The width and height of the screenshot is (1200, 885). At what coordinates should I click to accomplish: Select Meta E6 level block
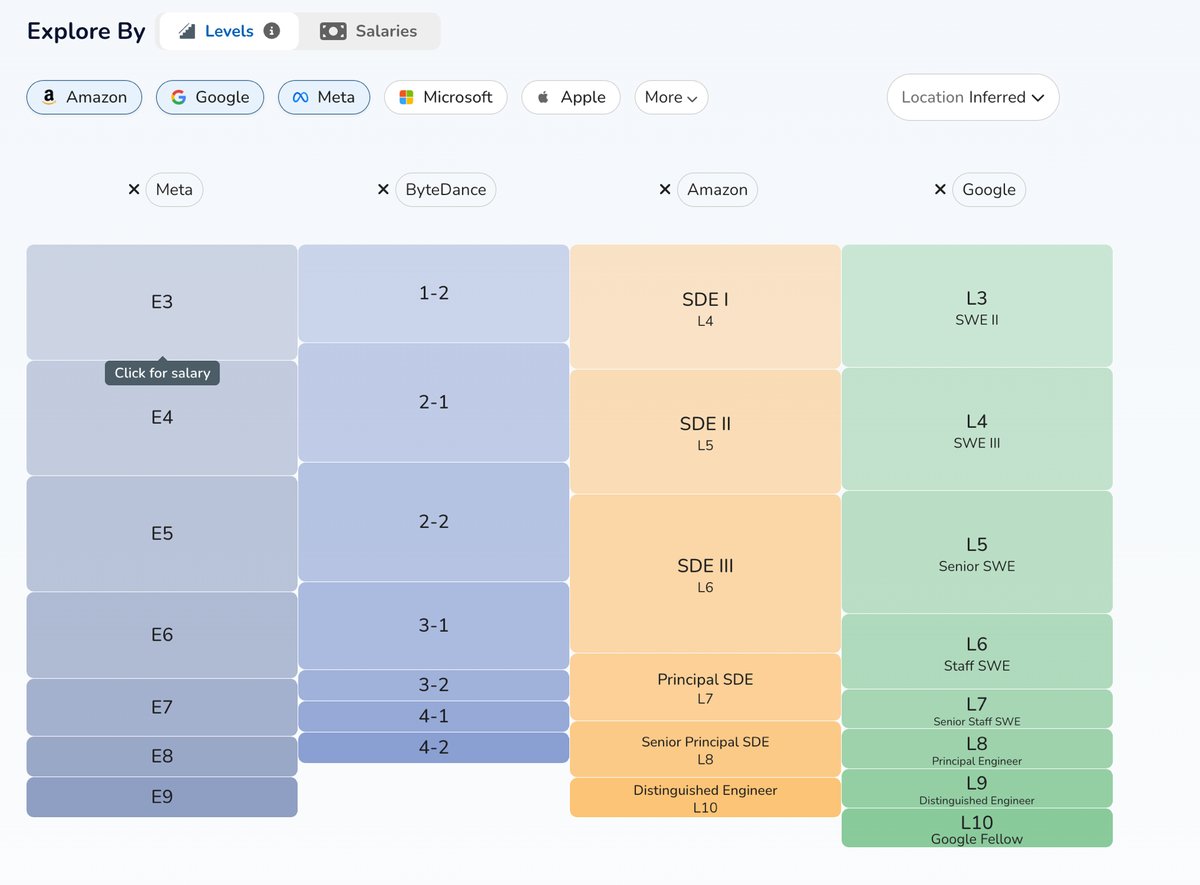pyautogui.click(x=162, y=635)
